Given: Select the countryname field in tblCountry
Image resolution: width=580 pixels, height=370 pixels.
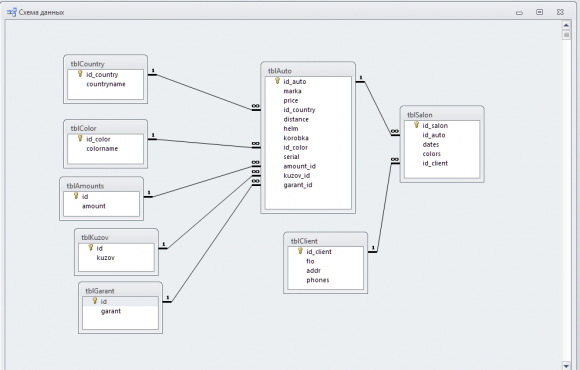Looking at the screenshot, I should click(x=105, y=84).
